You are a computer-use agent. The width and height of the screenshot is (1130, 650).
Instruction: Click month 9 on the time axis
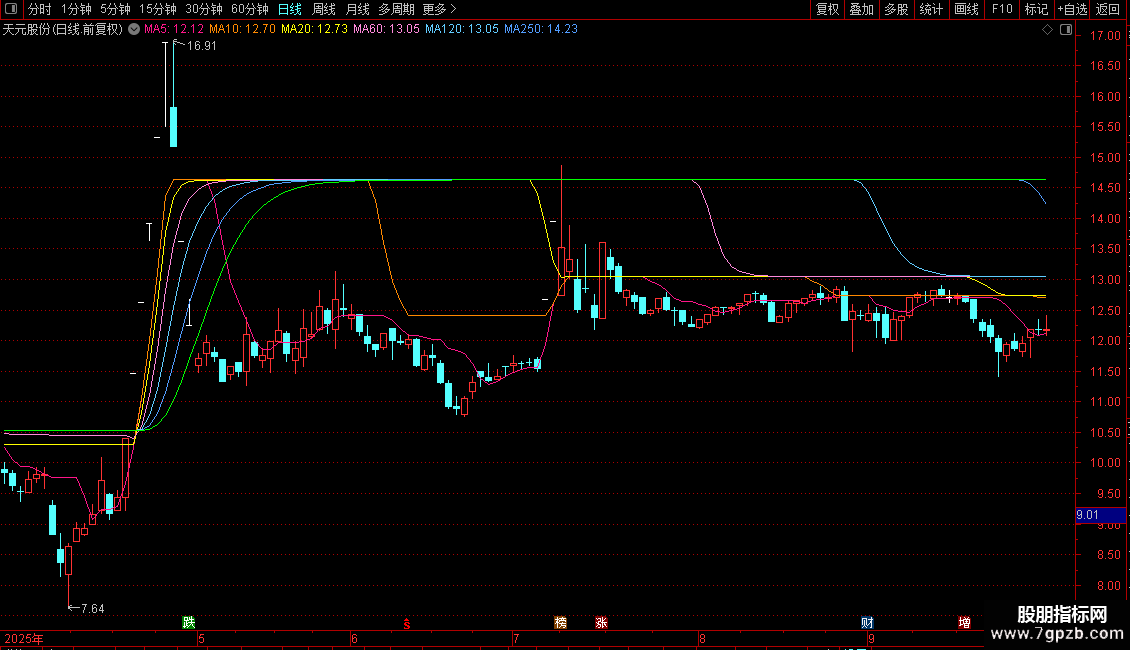[x=871, y=638]
